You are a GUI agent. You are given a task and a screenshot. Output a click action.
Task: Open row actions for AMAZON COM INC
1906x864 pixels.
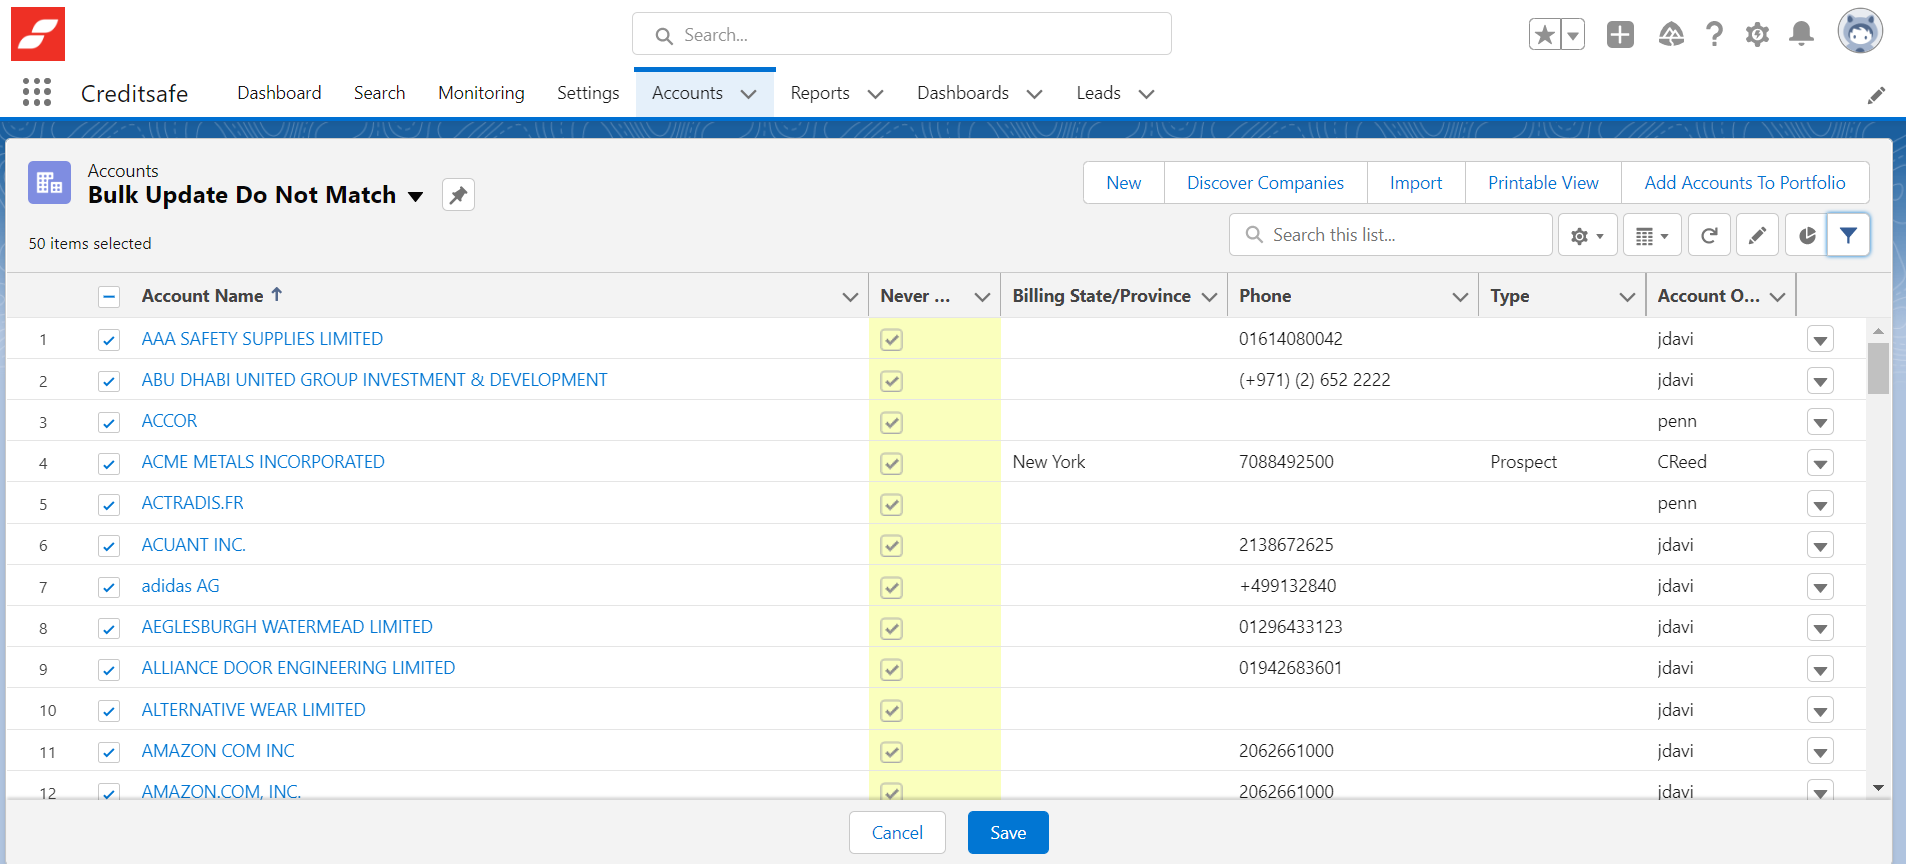(1820, 752)
